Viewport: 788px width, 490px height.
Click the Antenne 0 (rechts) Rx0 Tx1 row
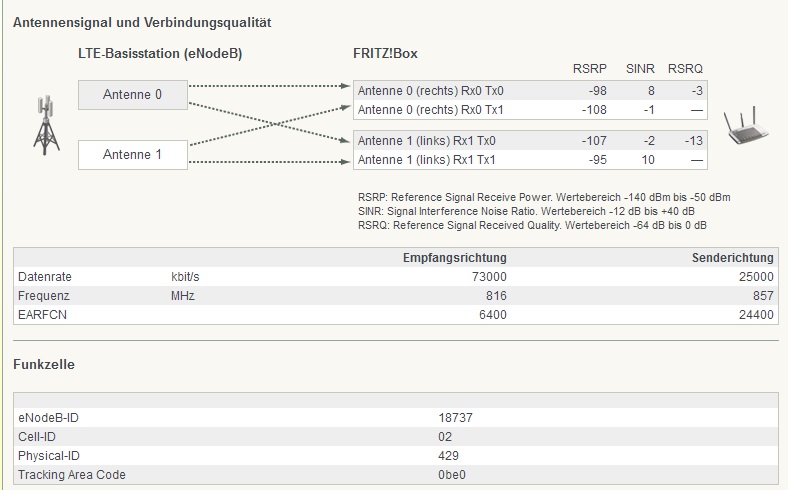pyautogui.click(x=530, y=110)
